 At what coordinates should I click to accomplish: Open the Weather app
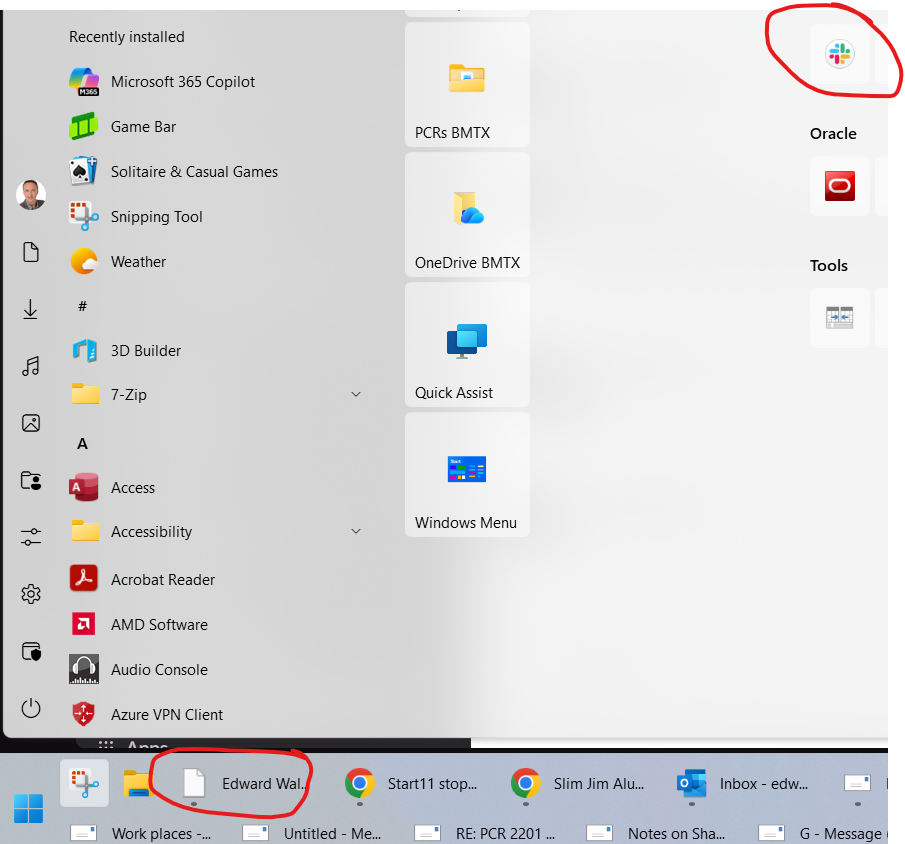(138, 262)
